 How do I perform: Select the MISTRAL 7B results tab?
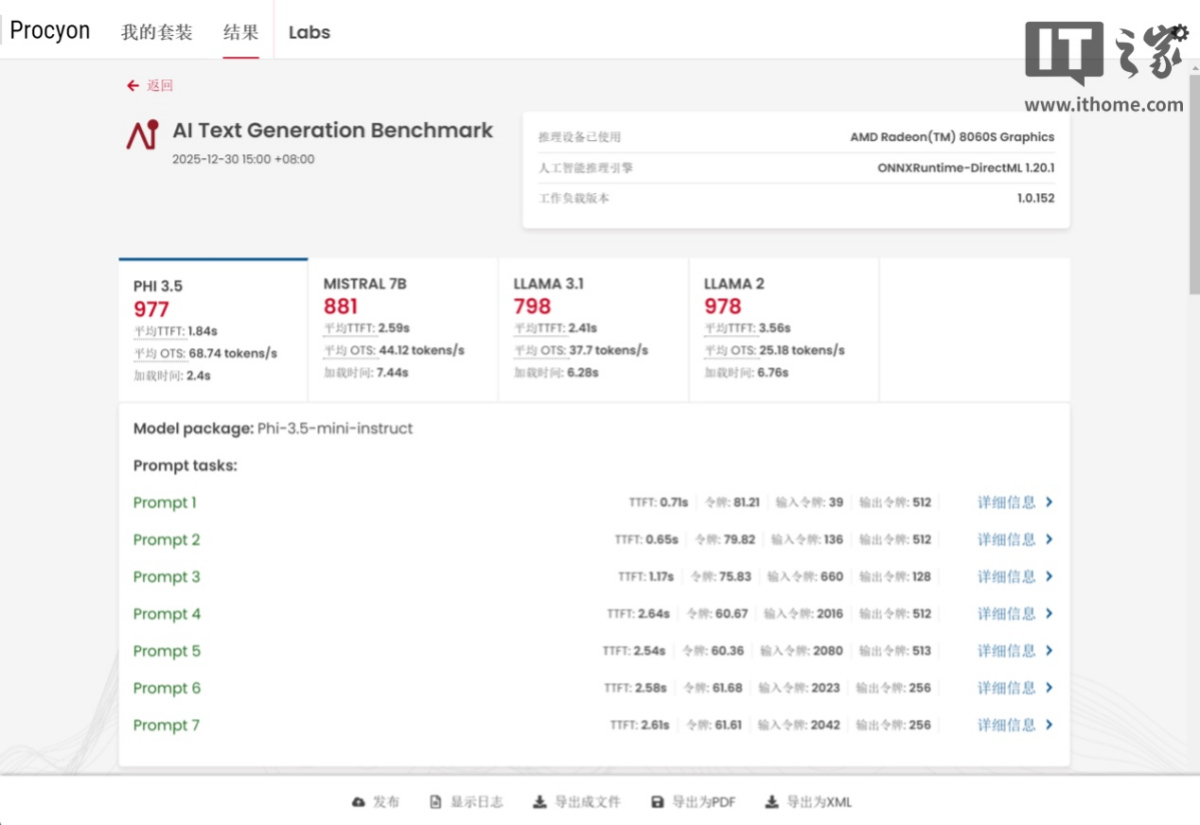pos(403,330)
